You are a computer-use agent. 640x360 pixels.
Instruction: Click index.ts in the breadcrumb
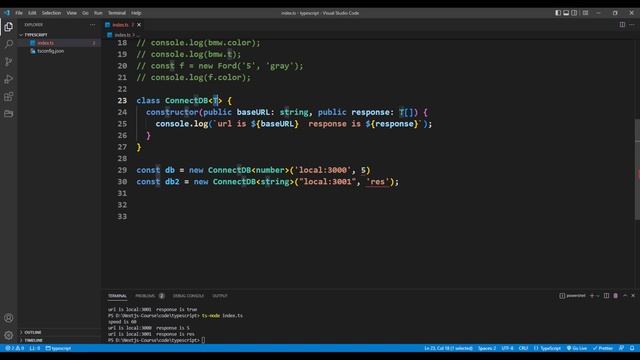click(x=122, y=35)
